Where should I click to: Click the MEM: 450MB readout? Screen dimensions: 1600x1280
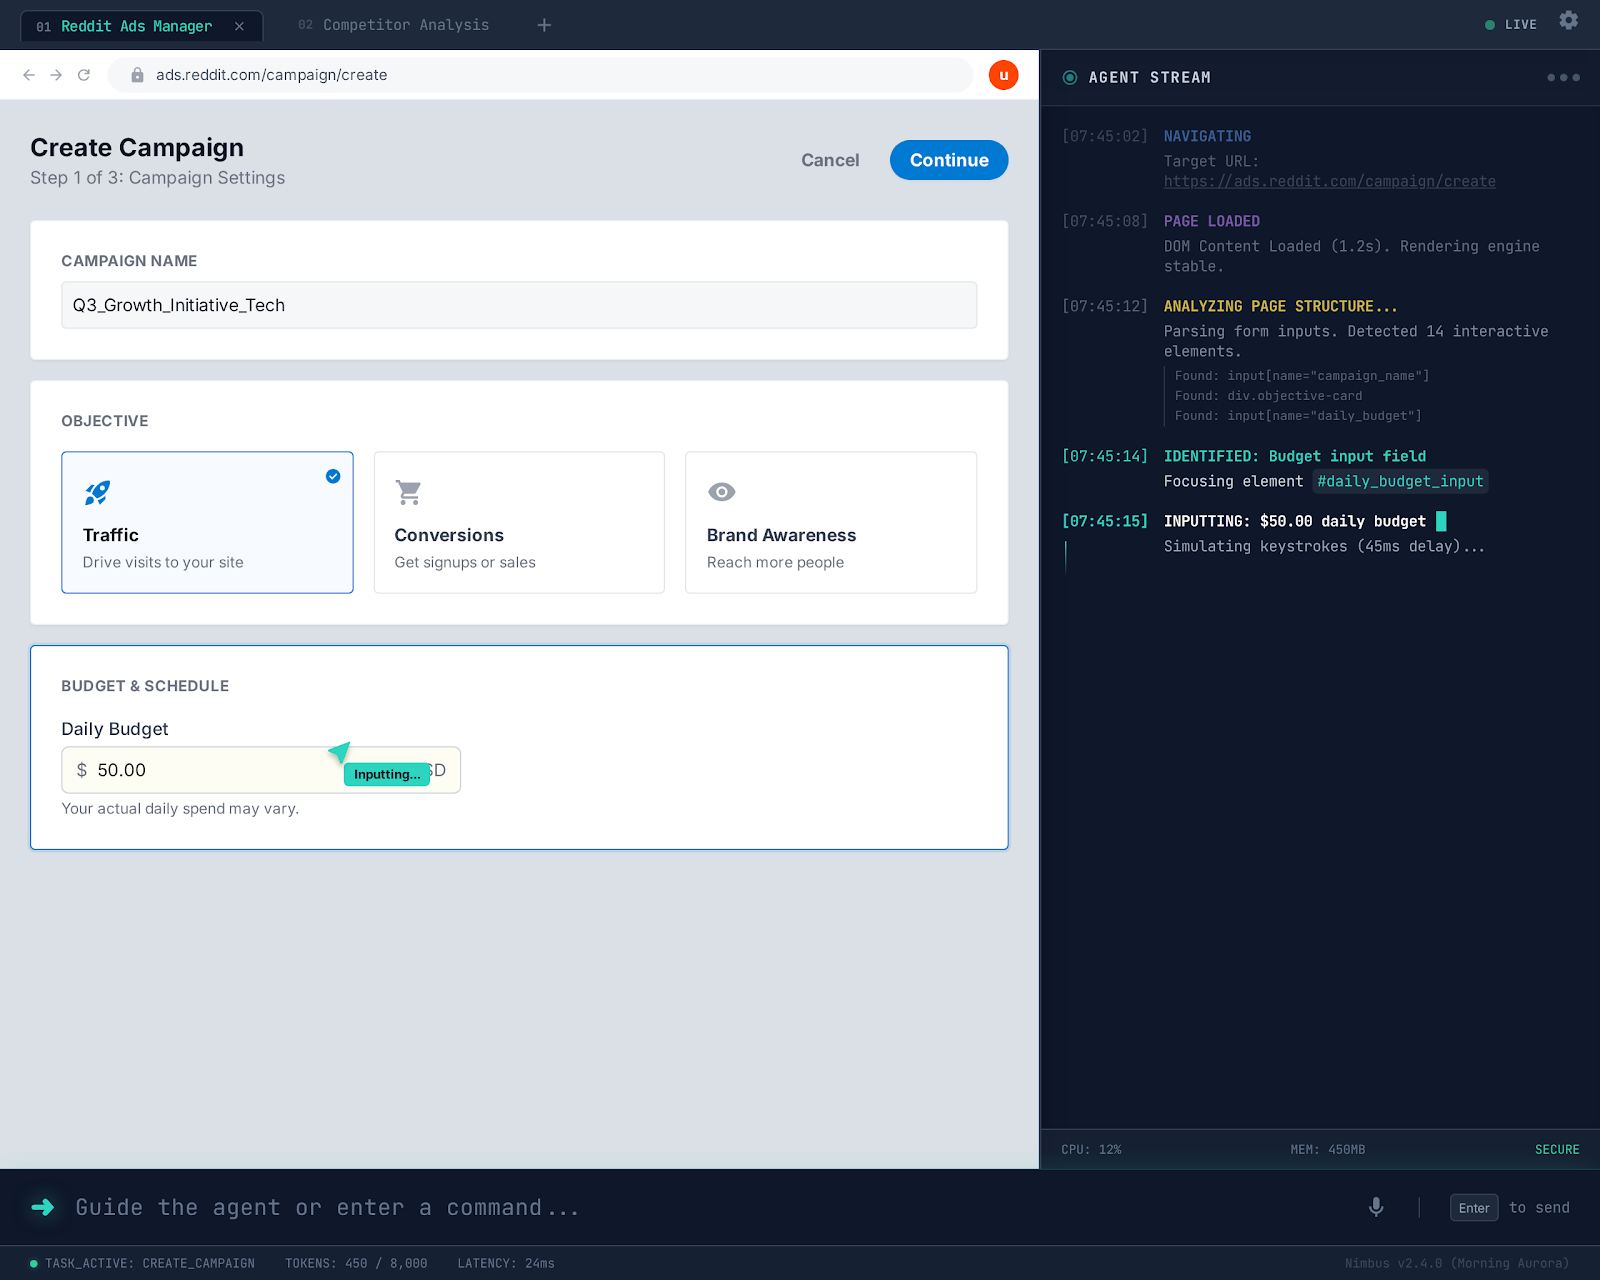[1328, 1150]
